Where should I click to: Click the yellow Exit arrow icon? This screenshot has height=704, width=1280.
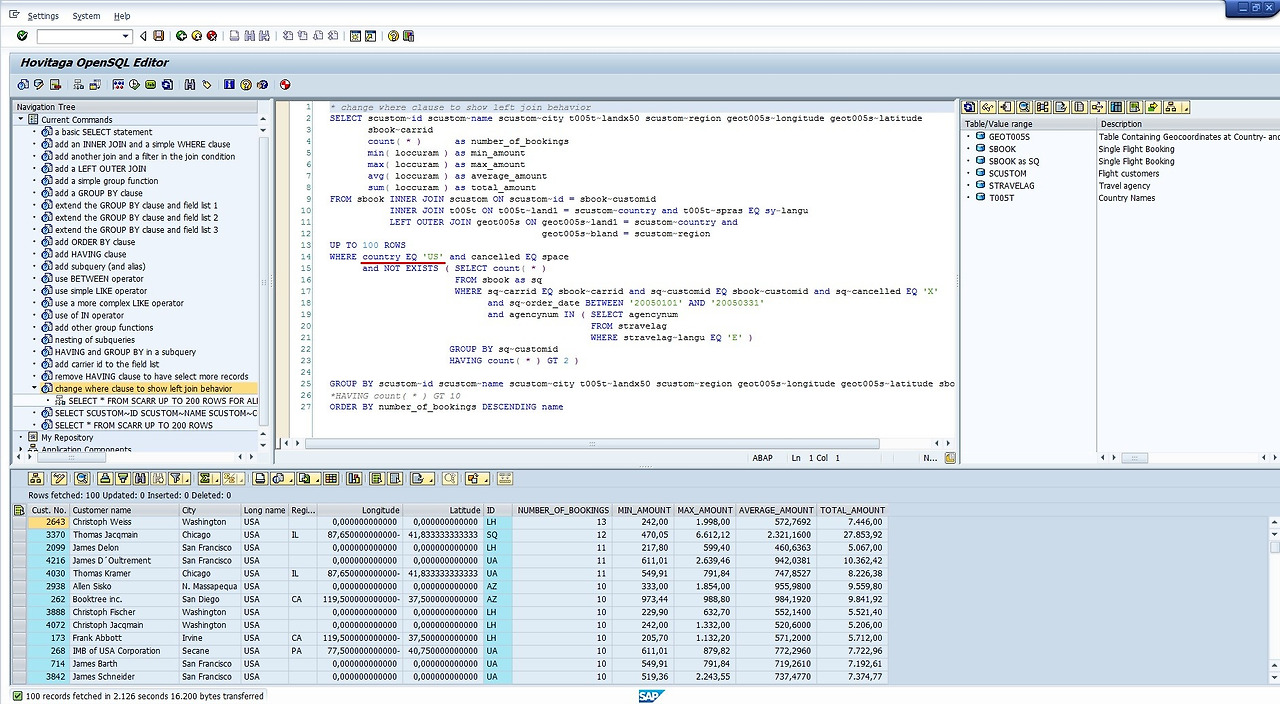(197, 36)
